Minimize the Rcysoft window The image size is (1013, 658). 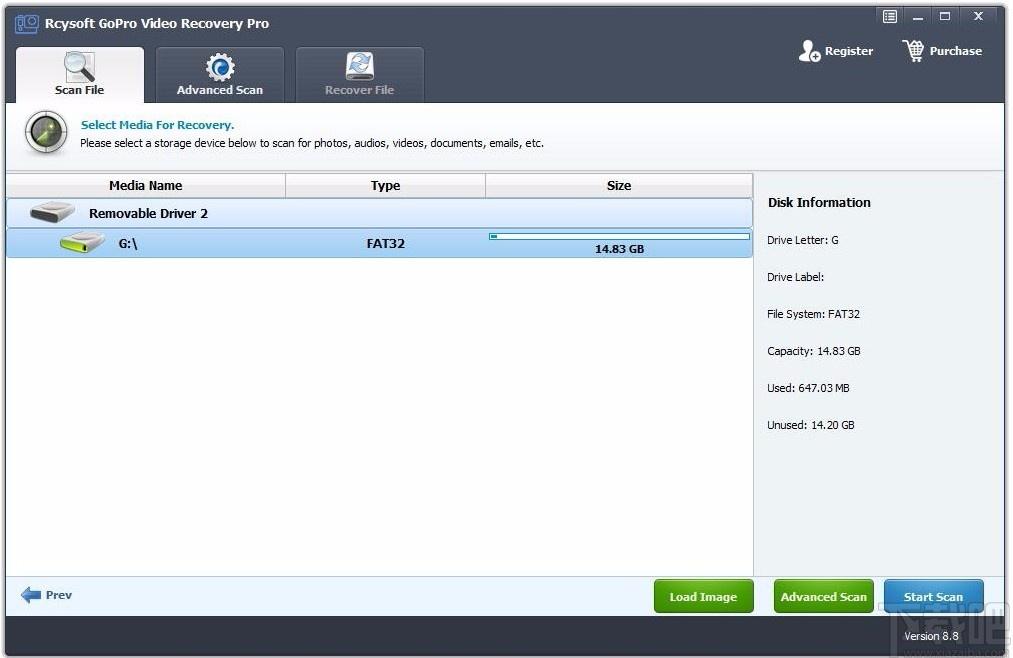917,17
